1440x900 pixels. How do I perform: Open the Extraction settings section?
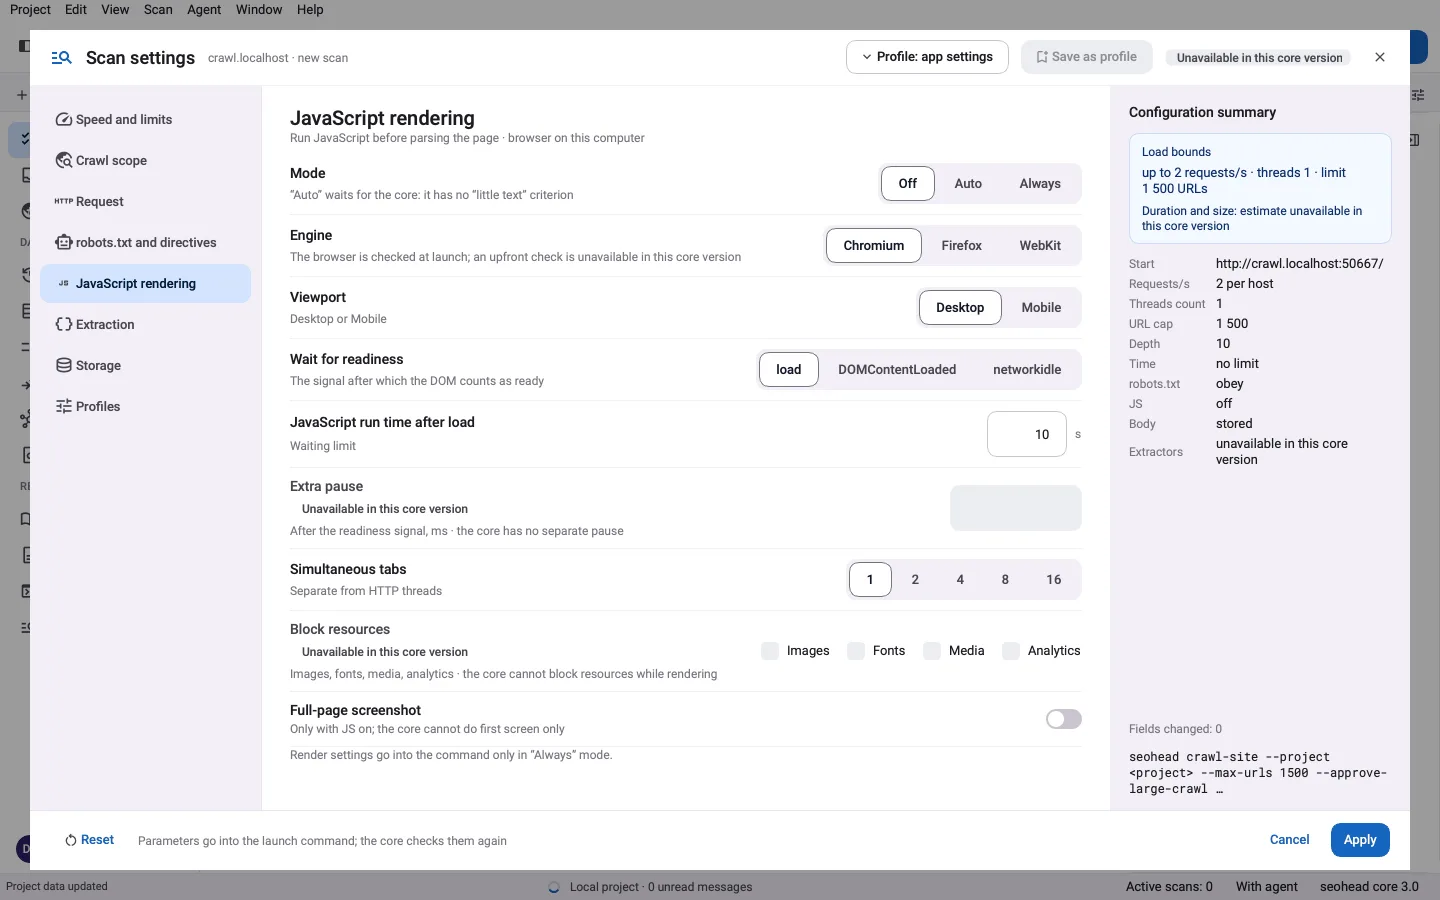[x=145, y=325]
